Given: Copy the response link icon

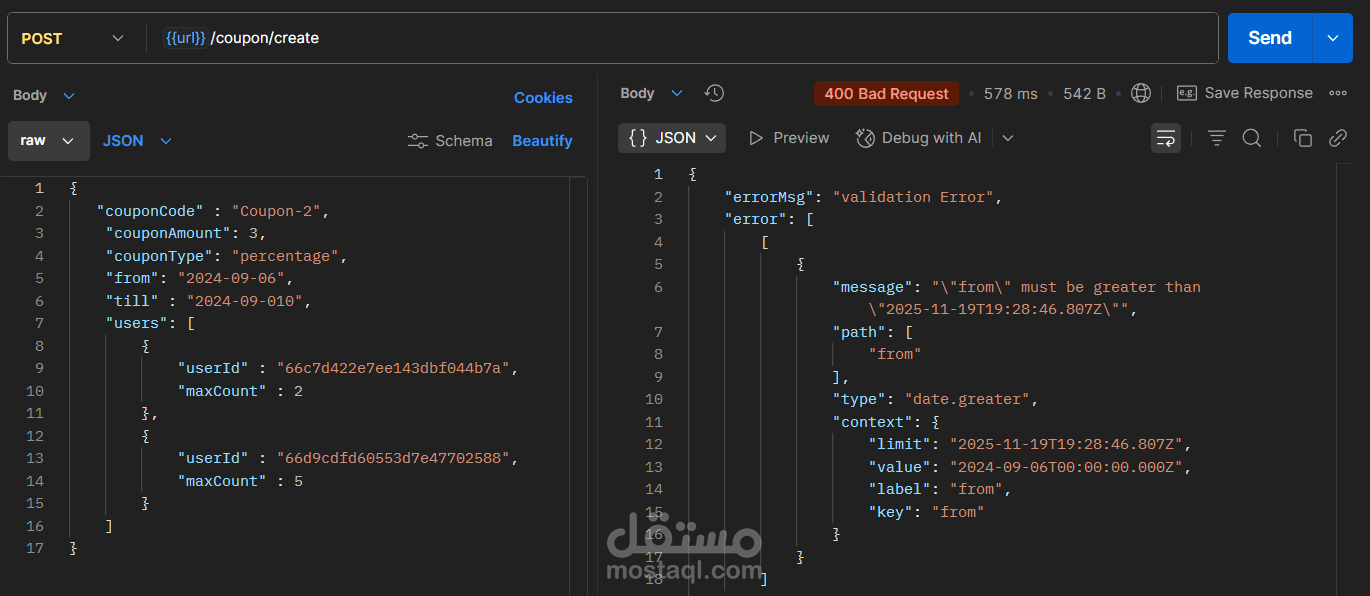Looking at the screenshot, I should coord(1338,138).
